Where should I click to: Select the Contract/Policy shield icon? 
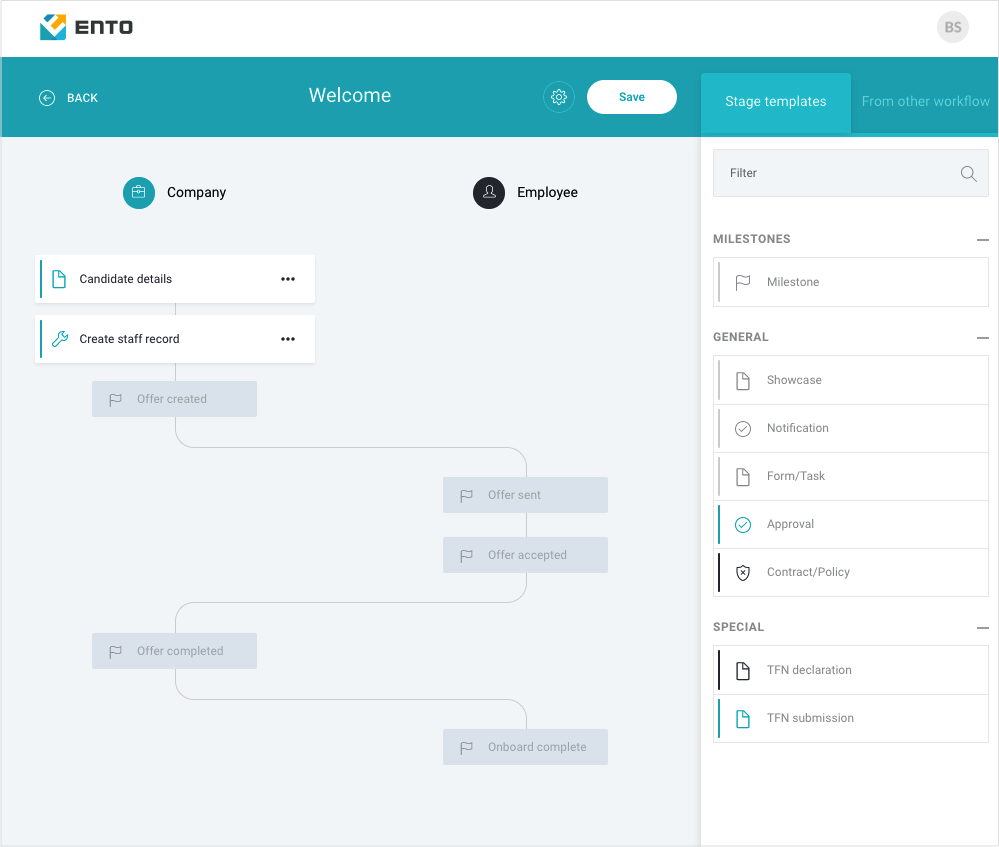743,572
